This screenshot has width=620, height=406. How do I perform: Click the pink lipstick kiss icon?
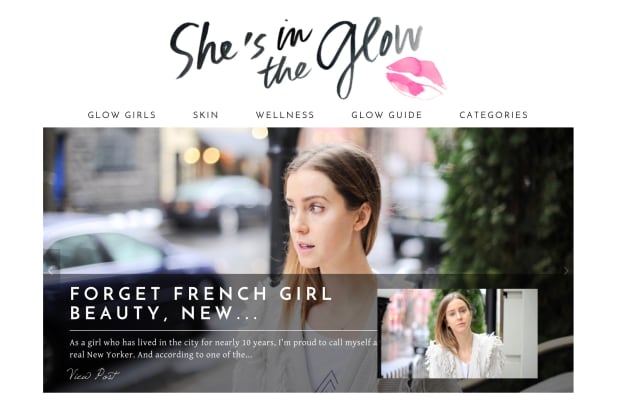(x=415, y=77)
